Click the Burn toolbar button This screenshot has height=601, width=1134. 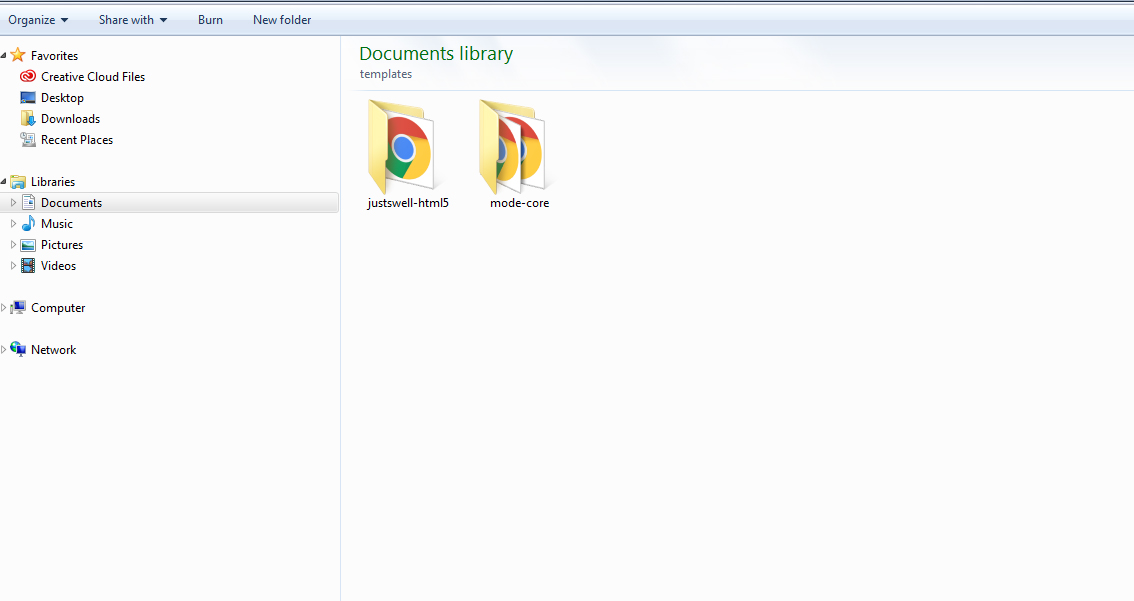click(x=210, y=20)
